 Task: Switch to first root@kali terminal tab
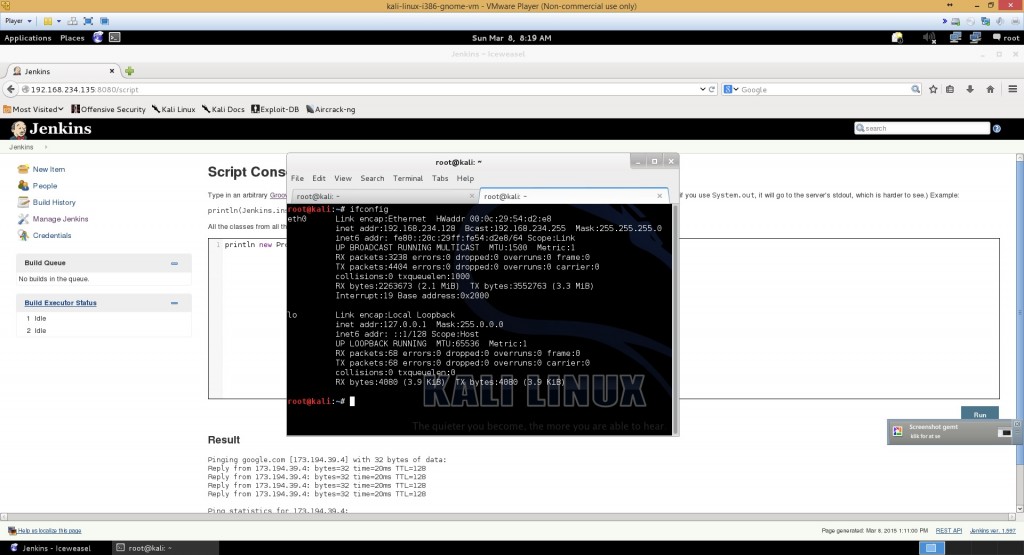point(383,196)
